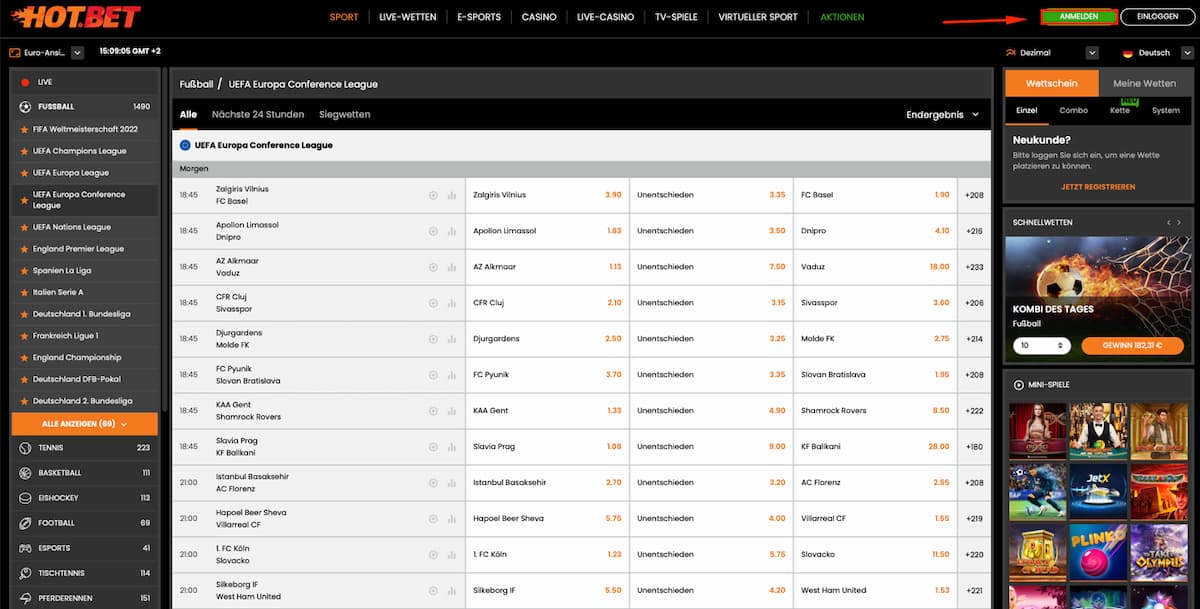Go to the AKTIONEN menu item
This screenshot has height=609, width=1200.
tap(842, 17)
